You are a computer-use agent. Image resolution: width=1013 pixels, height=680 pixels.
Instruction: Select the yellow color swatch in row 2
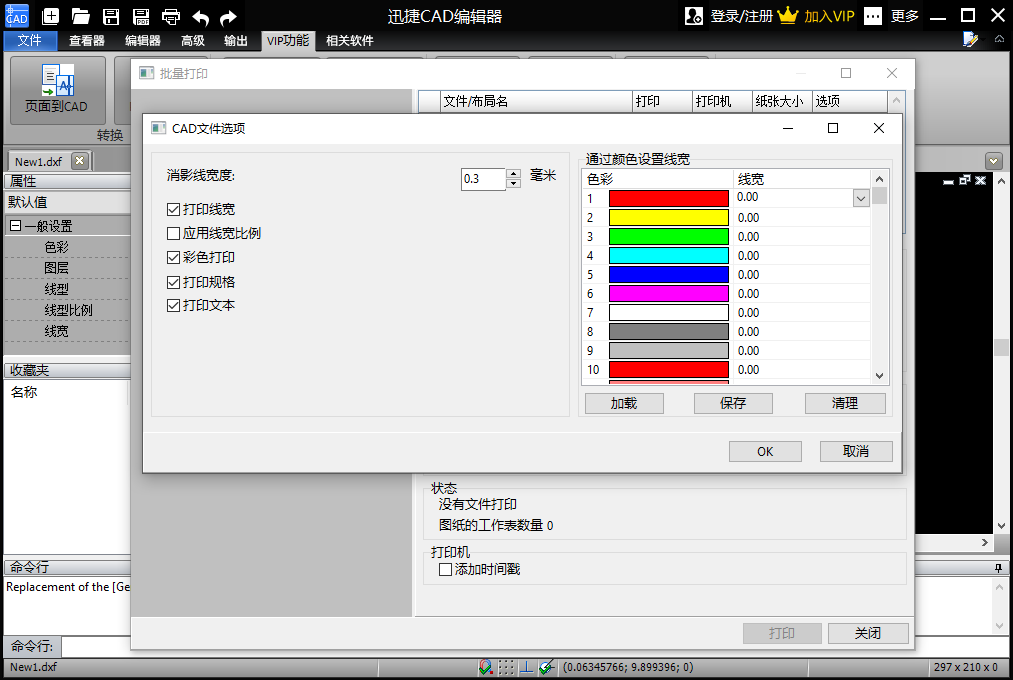[669, 218]
